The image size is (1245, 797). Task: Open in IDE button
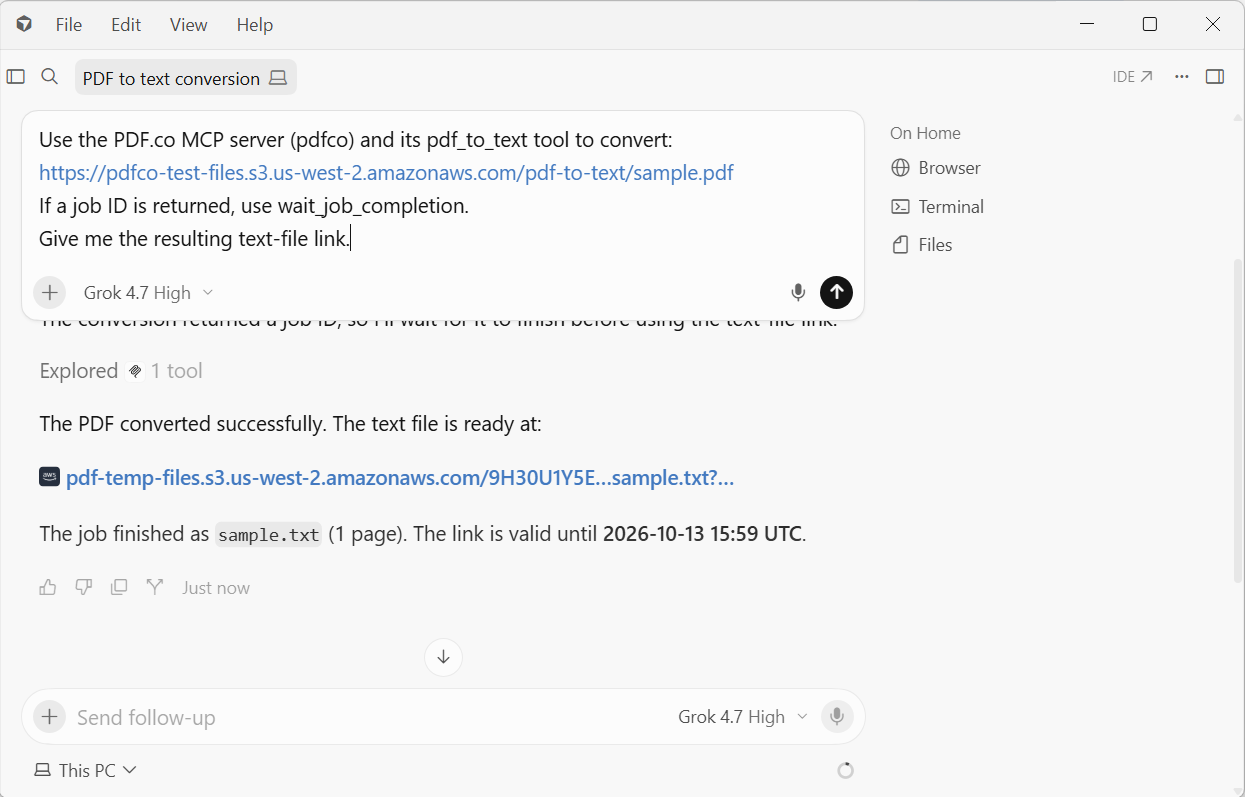click(x=1133, y=76)
